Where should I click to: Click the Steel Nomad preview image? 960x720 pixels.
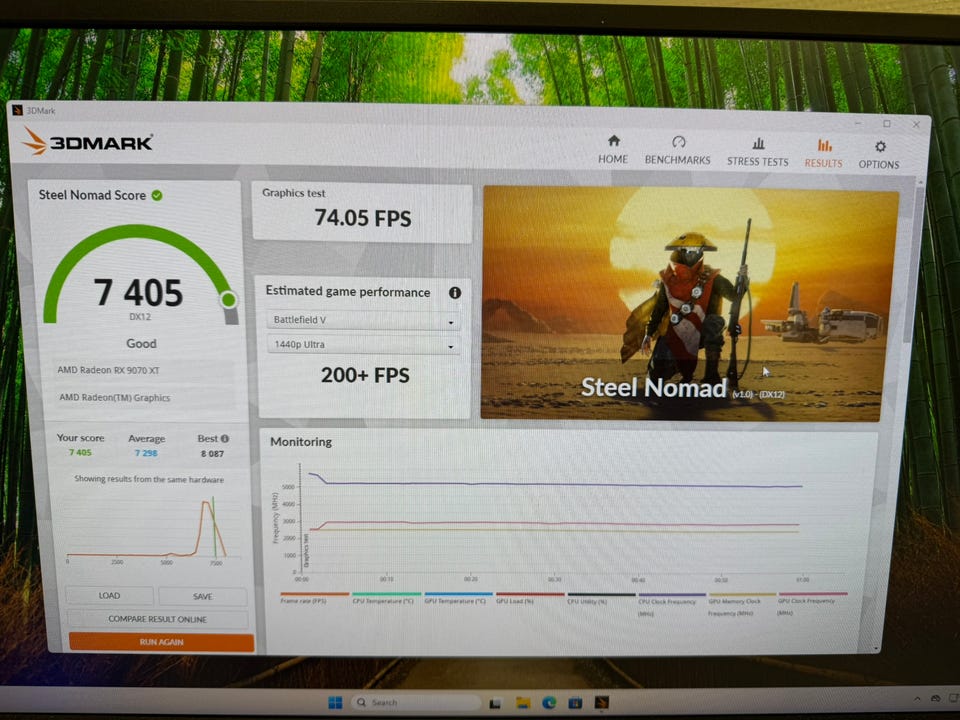(x=688, y=304)
